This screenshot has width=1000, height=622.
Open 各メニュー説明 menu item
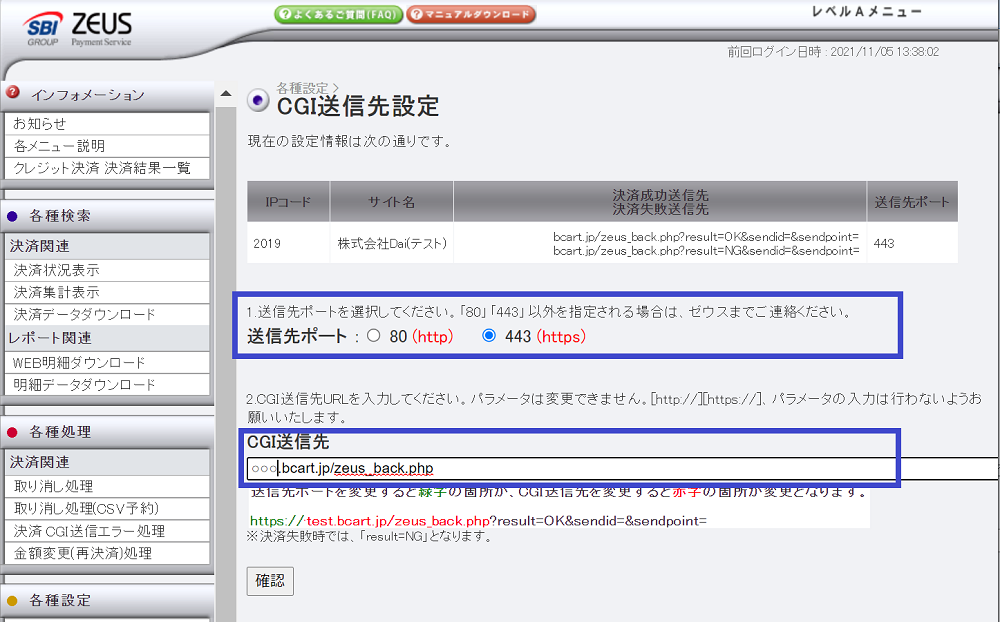(107, 146)
